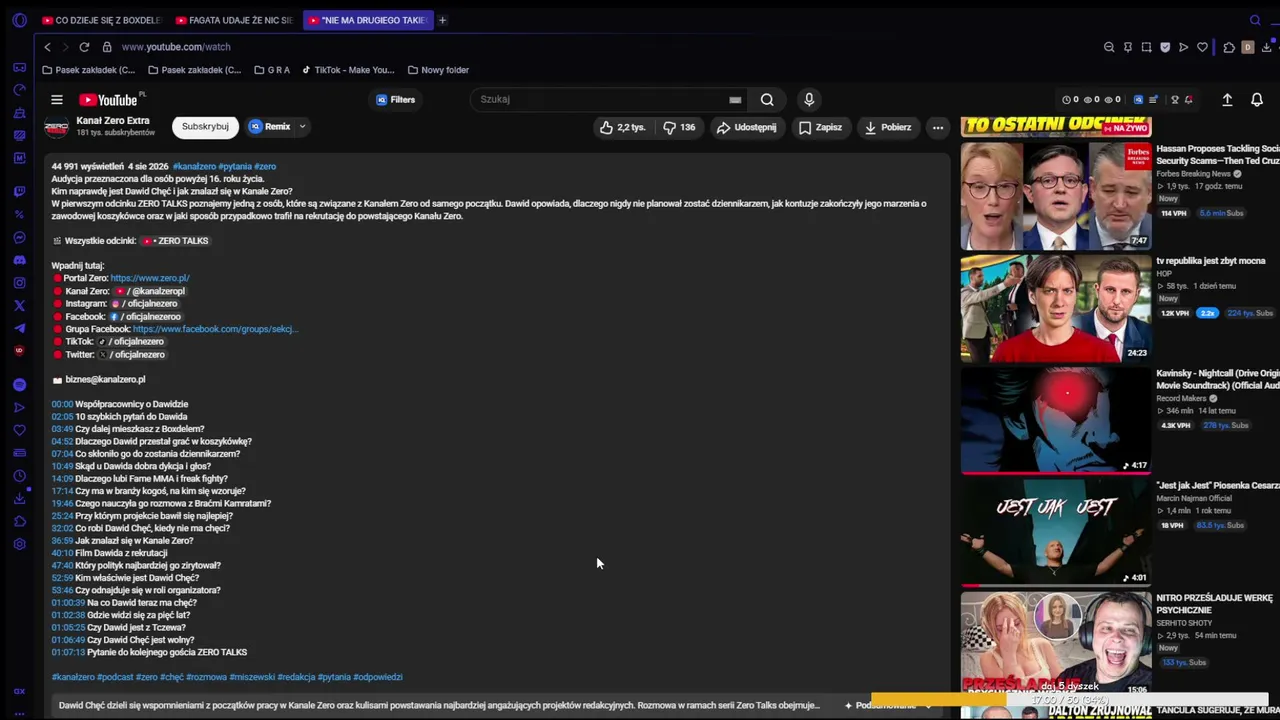This screenshot has height=720, width=1280.
Task: Click the YouTube search magnifier button
Action: click(x=767, y=100)
